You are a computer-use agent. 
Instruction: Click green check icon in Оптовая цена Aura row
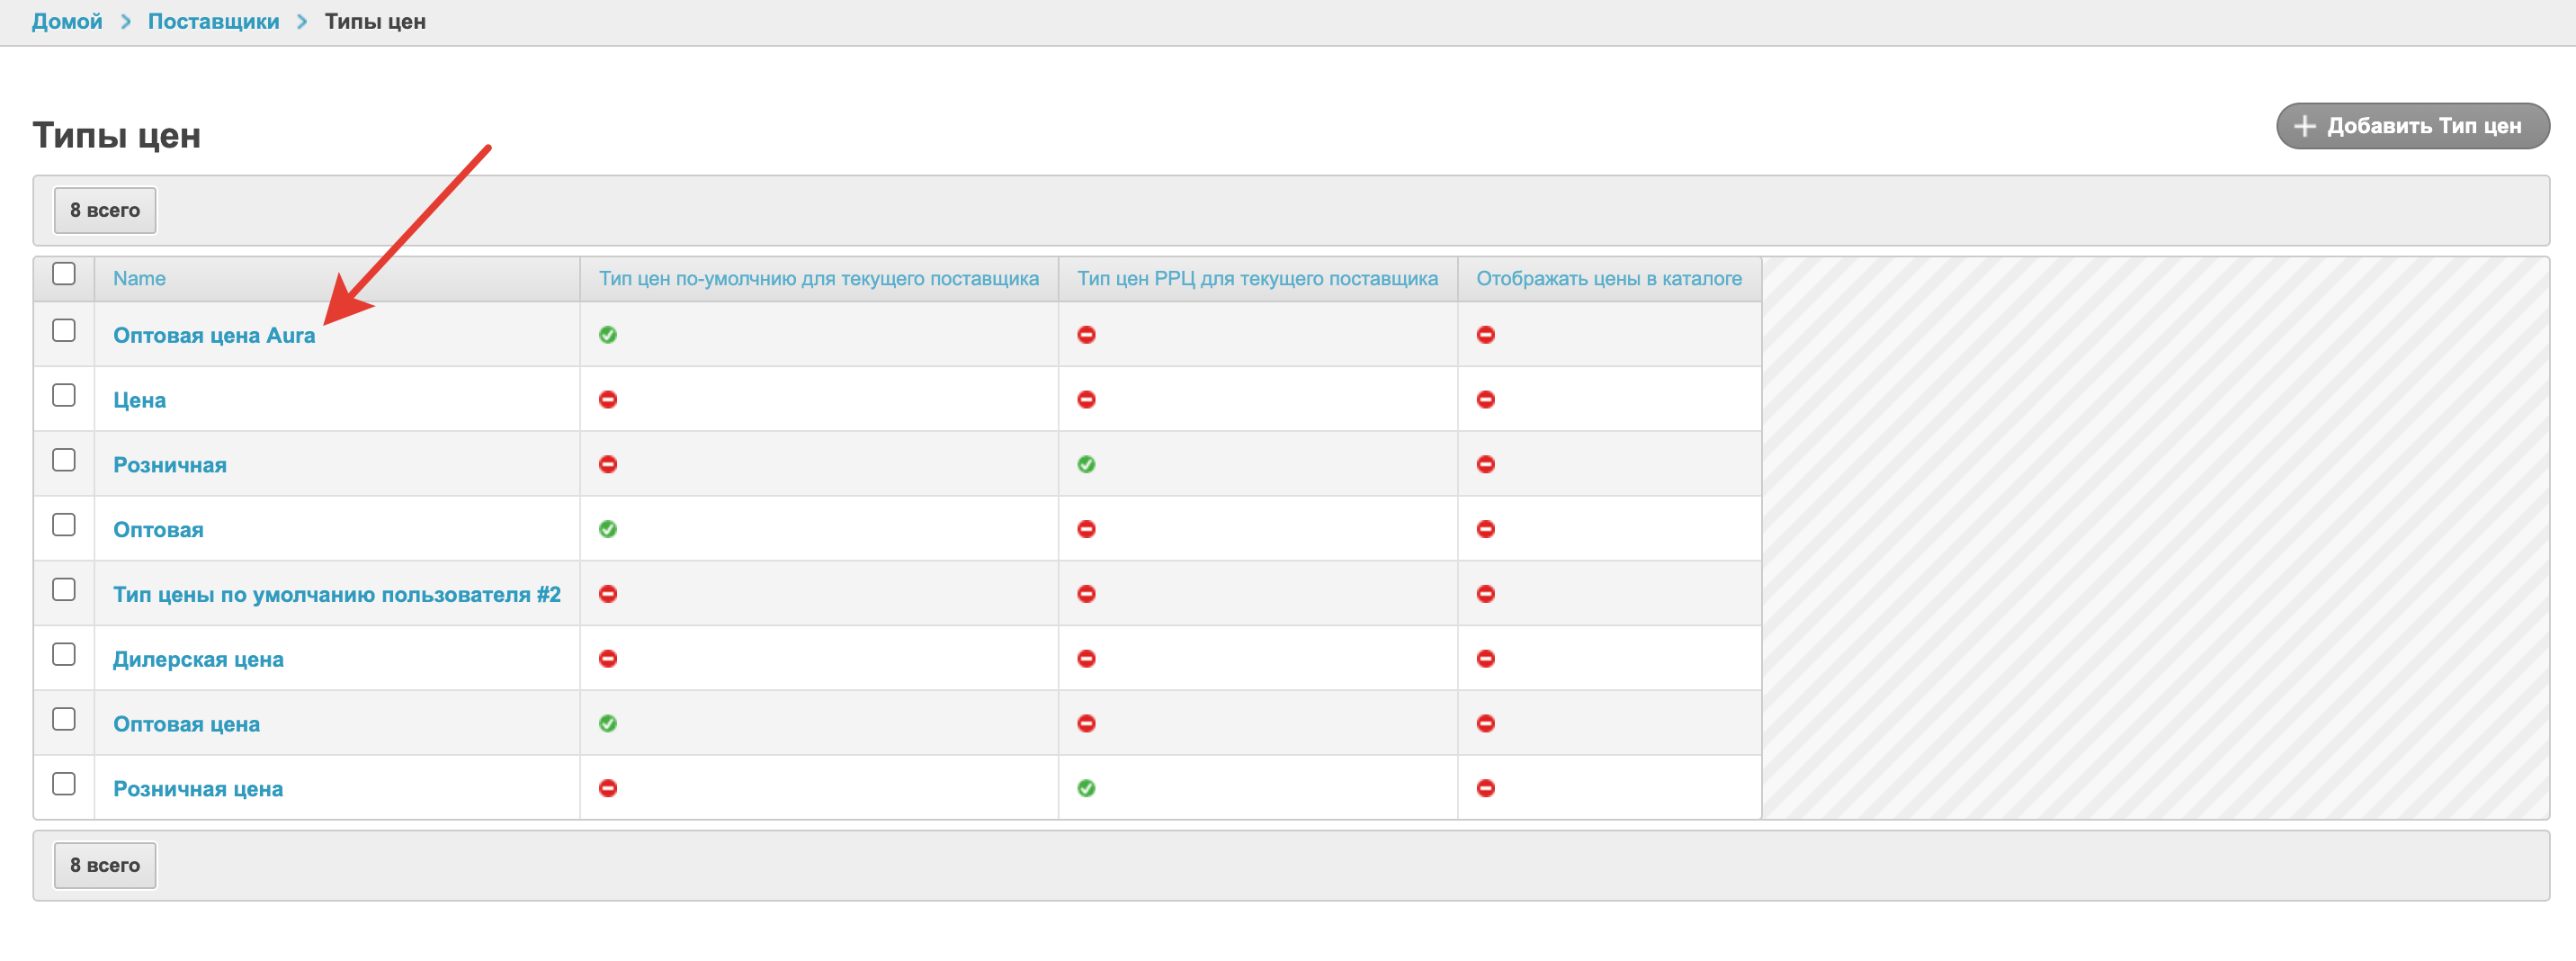pos(607,335)
